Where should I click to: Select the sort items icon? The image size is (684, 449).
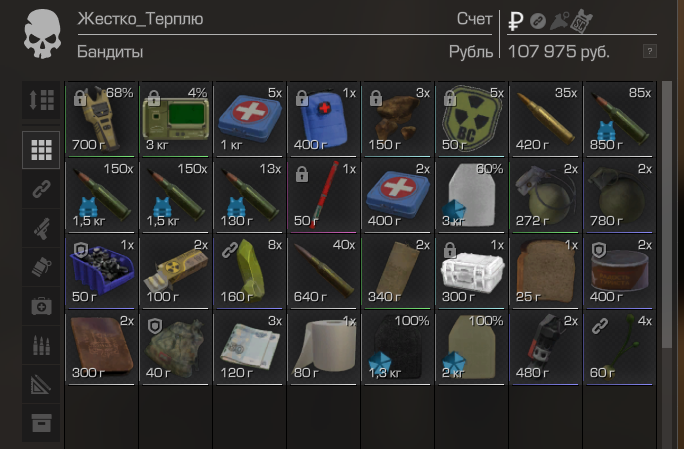(x=41, y=100)
